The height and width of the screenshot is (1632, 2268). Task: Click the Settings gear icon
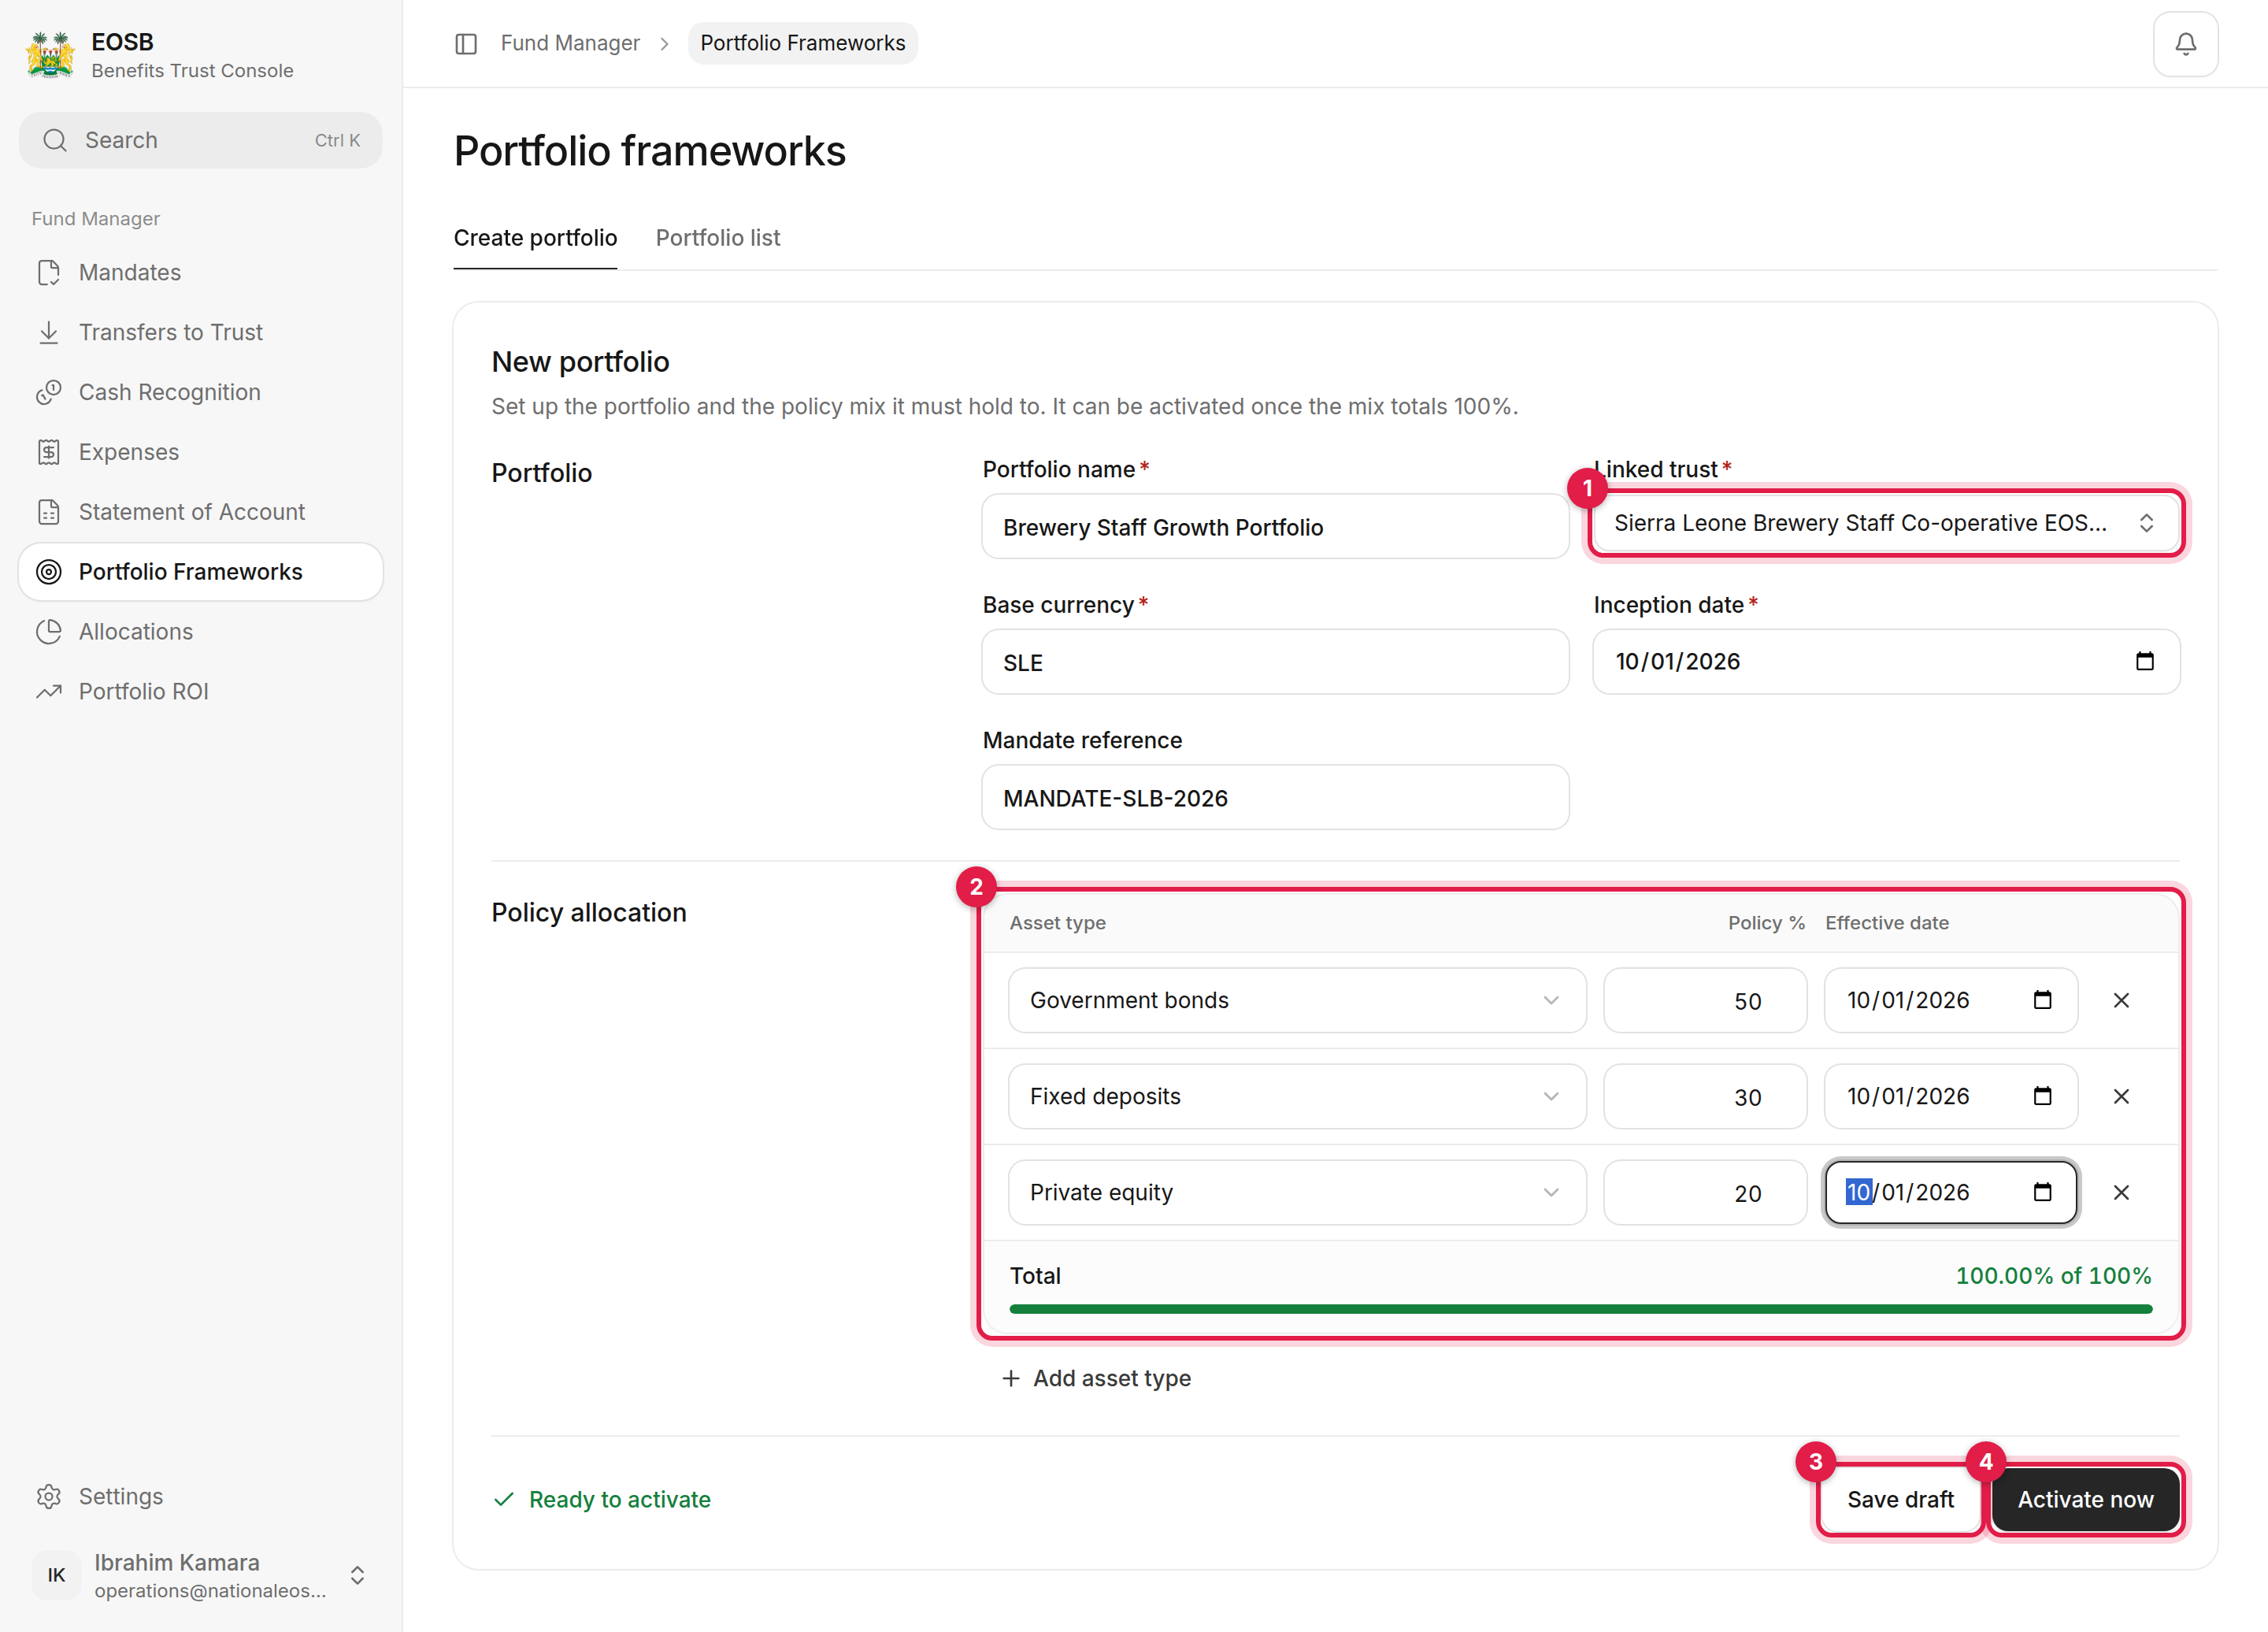[49, 1496]
